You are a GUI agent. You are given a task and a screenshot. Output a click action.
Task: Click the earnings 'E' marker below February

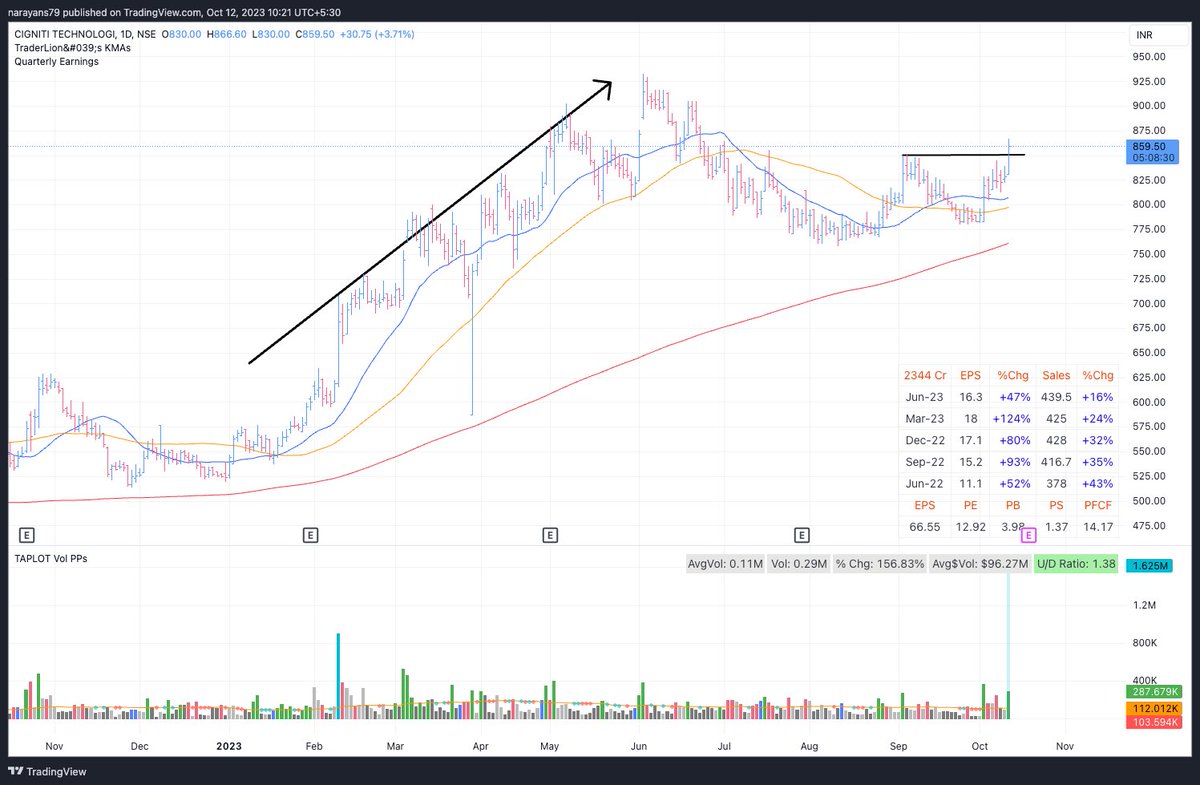point(311,535)
